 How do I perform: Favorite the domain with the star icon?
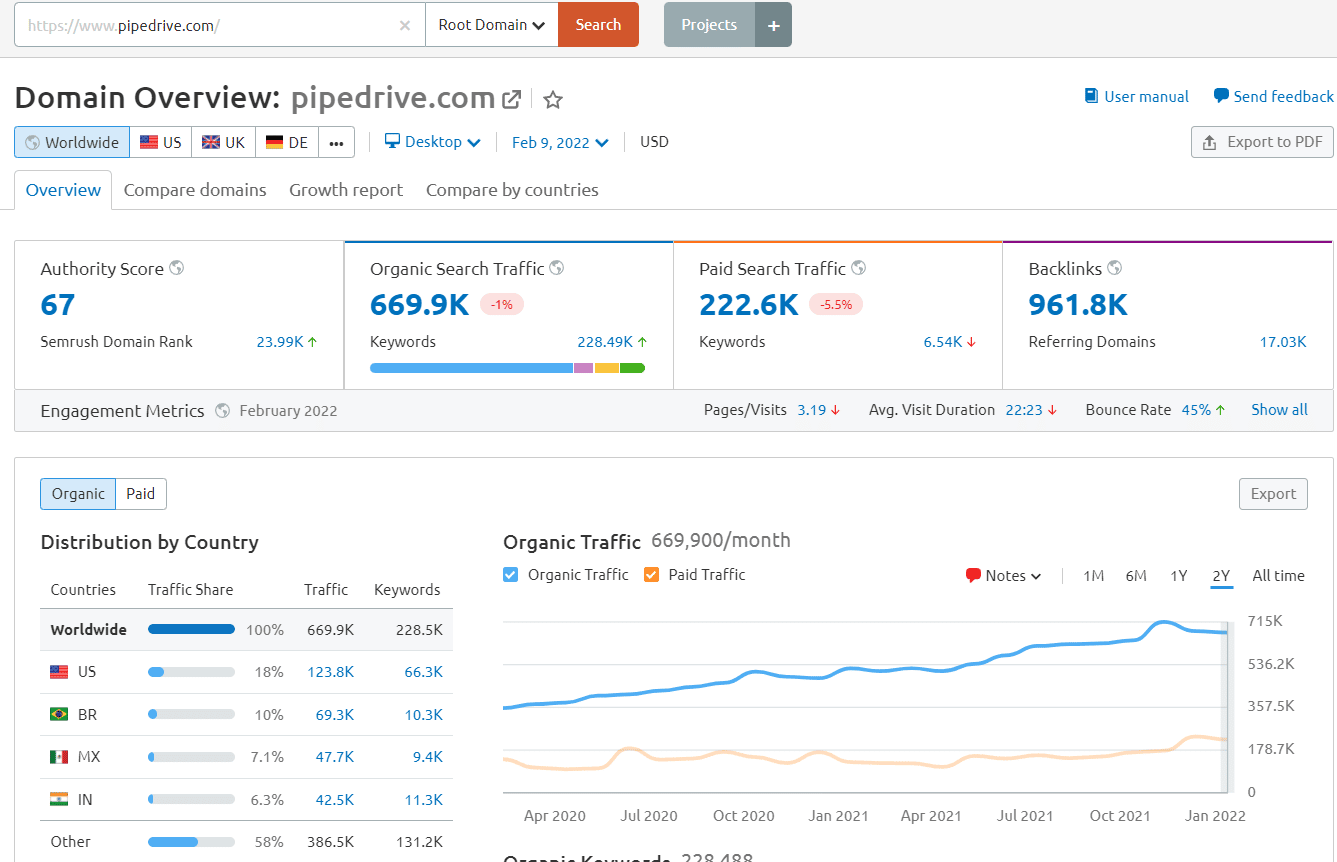[x=553, y=99]
